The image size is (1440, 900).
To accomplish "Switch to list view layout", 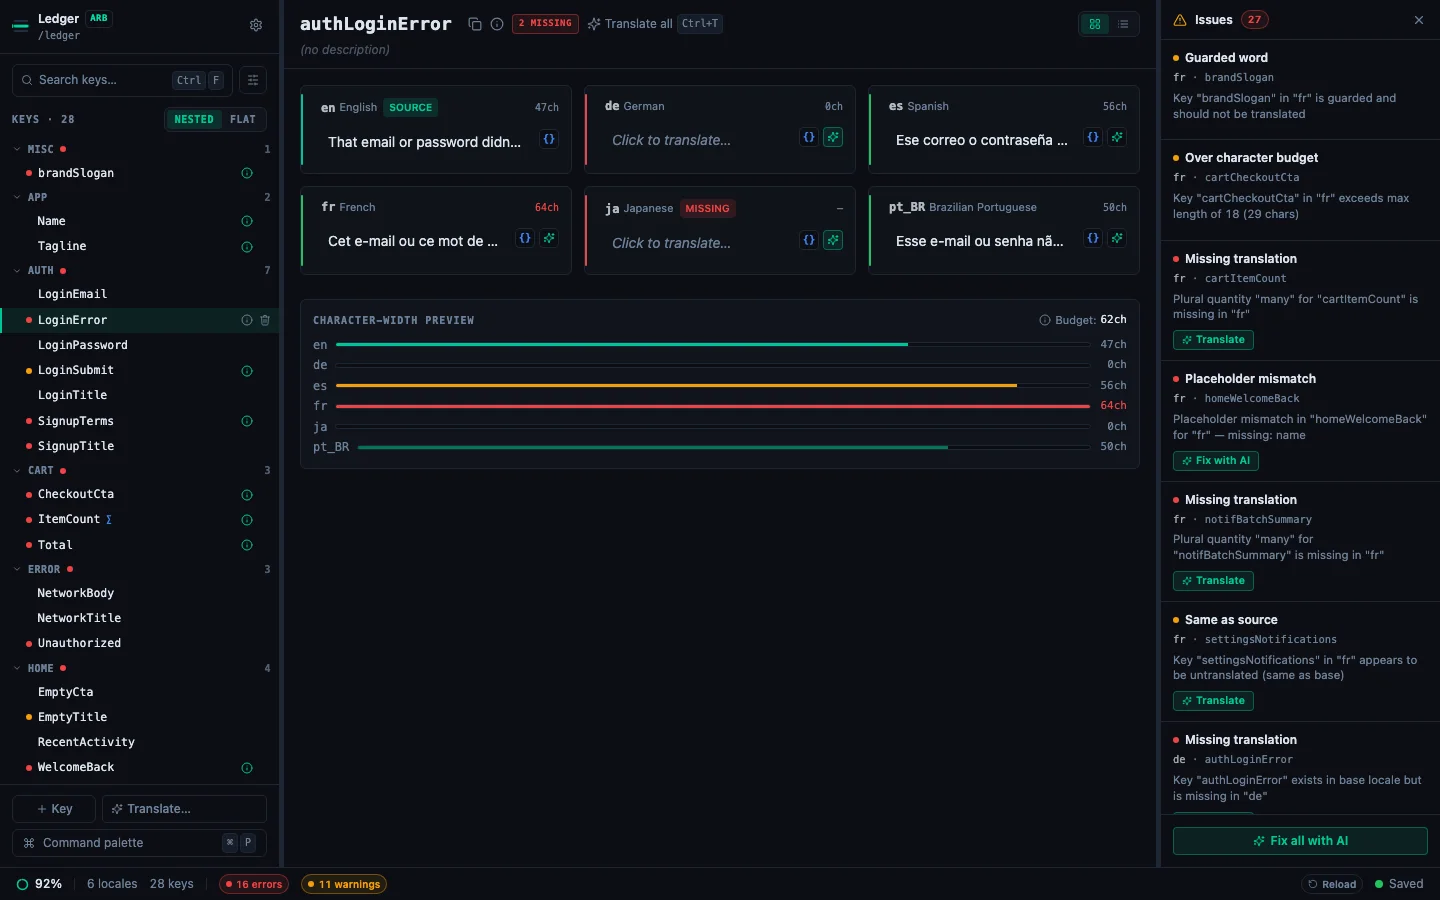I will 1123,24.
